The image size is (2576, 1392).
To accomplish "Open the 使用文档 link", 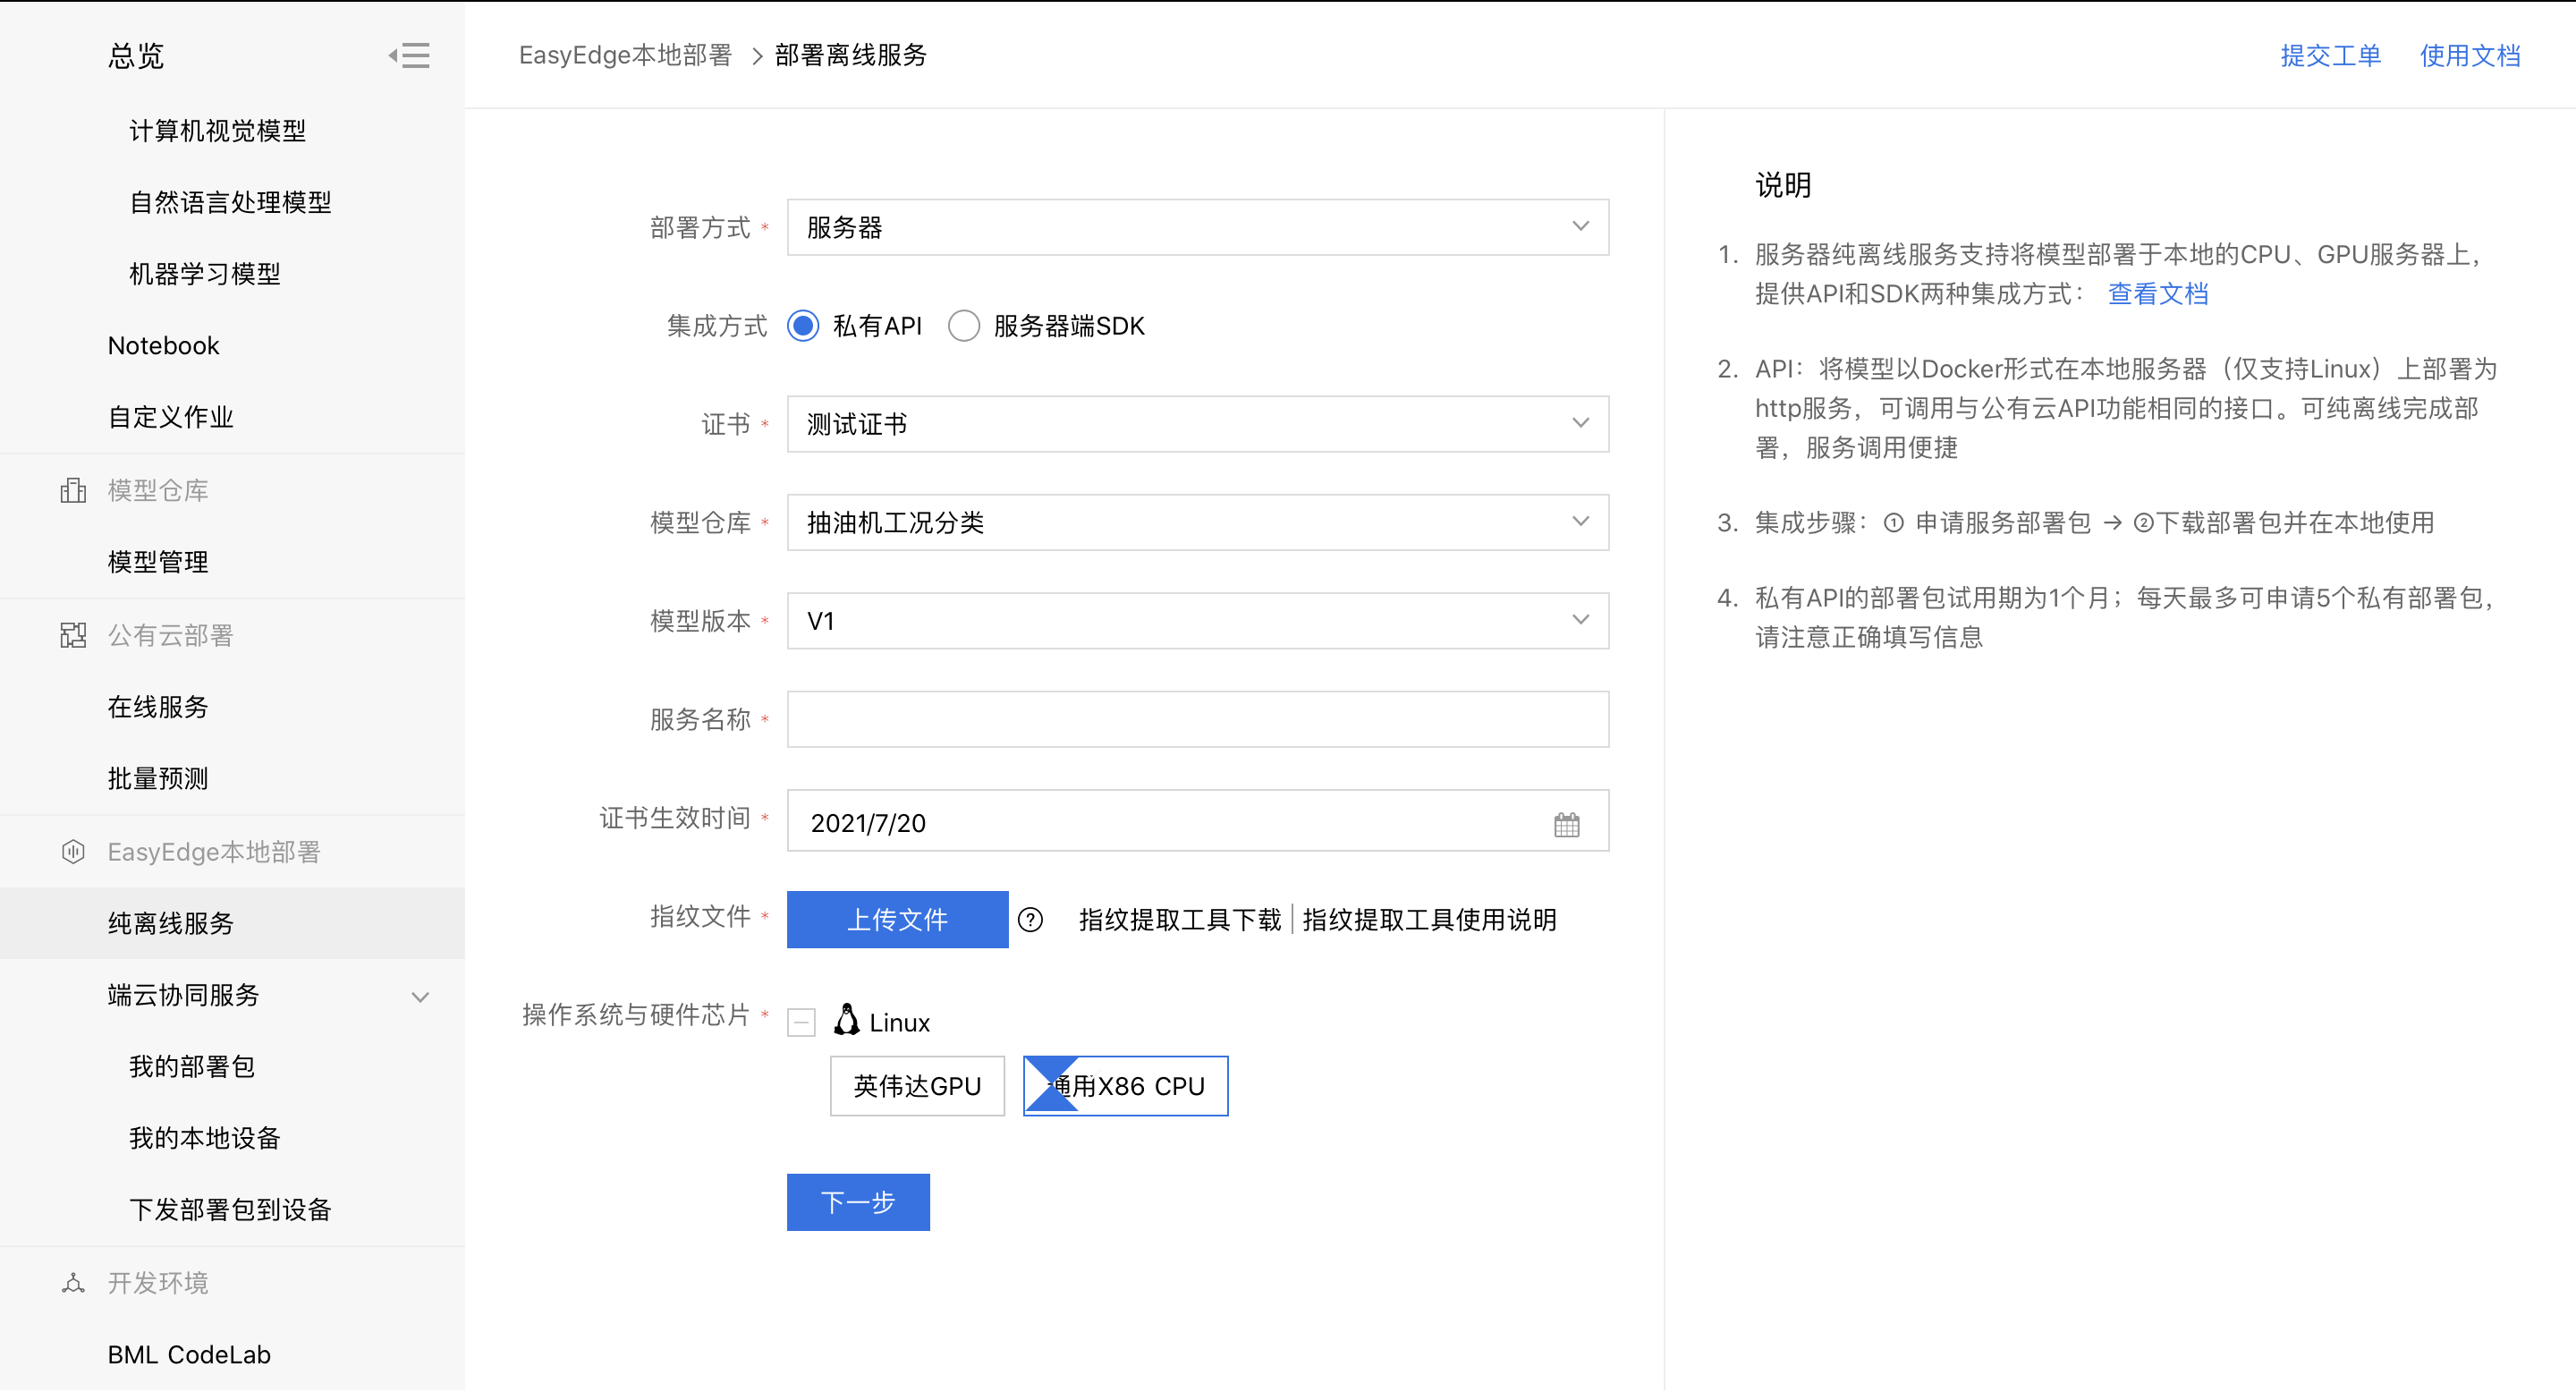I will tap(2470, 55).
